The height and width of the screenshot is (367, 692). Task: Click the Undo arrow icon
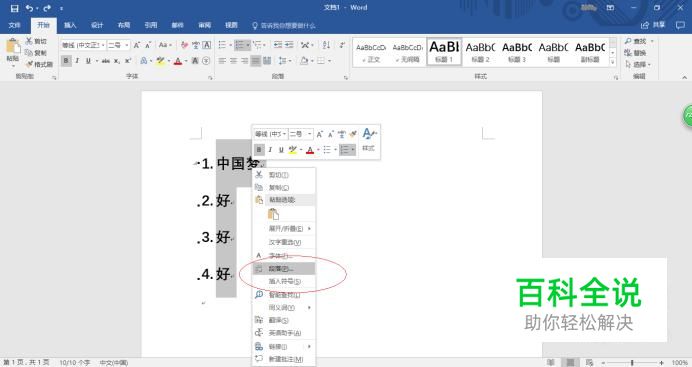click(x=30, y=8)
